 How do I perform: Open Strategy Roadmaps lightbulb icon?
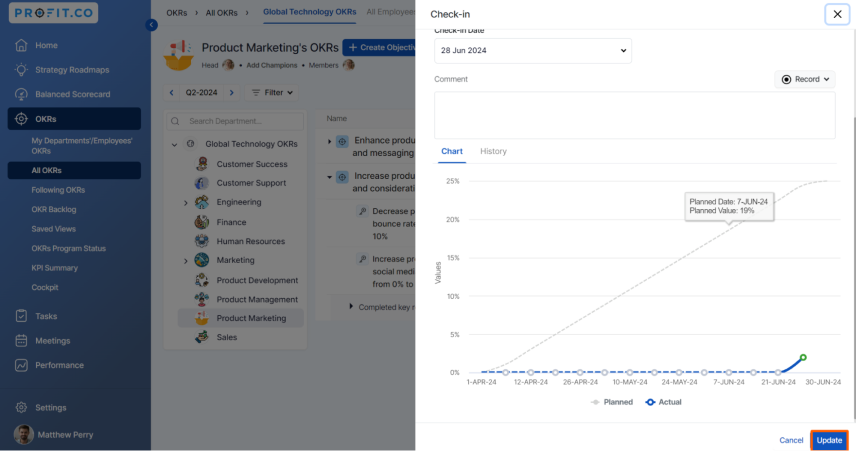coord(21,70)
